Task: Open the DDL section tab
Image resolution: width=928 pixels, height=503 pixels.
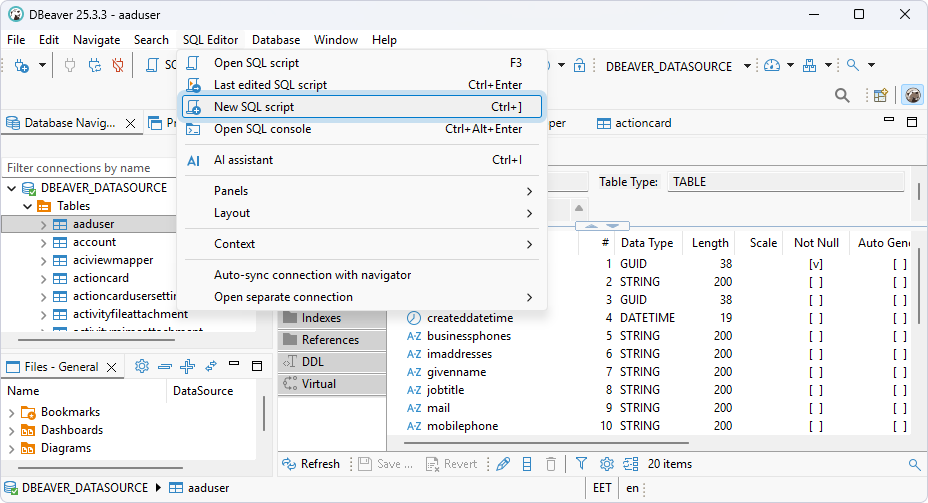Action: (x=332, y=362)
